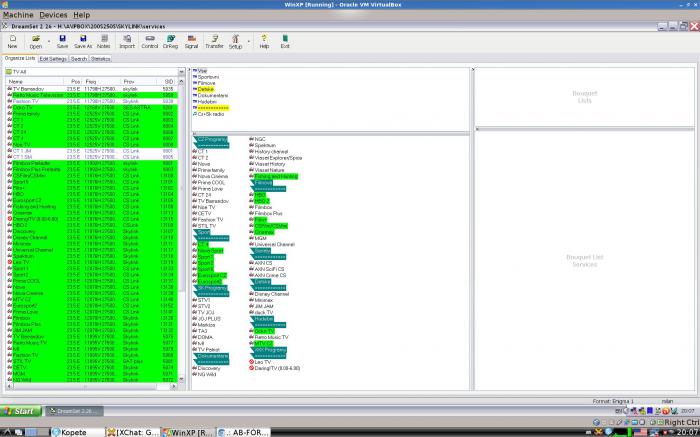Click the New toolbar icon
Image resolution: width=700 pixels, height=437 pixels.
(x=12, y=42)
